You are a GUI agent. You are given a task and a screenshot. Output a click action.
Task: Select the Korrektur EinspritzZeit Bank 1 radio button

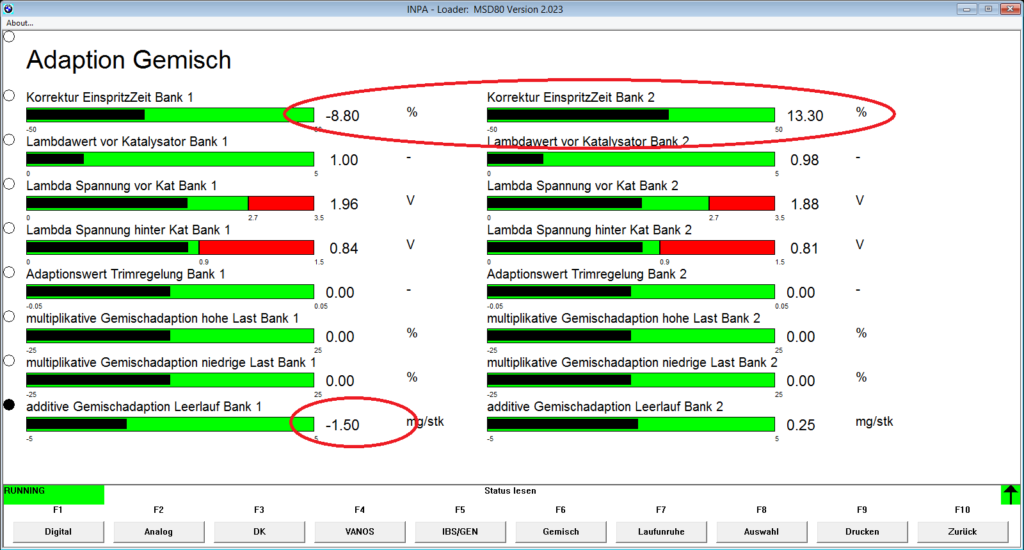[9, 96]
